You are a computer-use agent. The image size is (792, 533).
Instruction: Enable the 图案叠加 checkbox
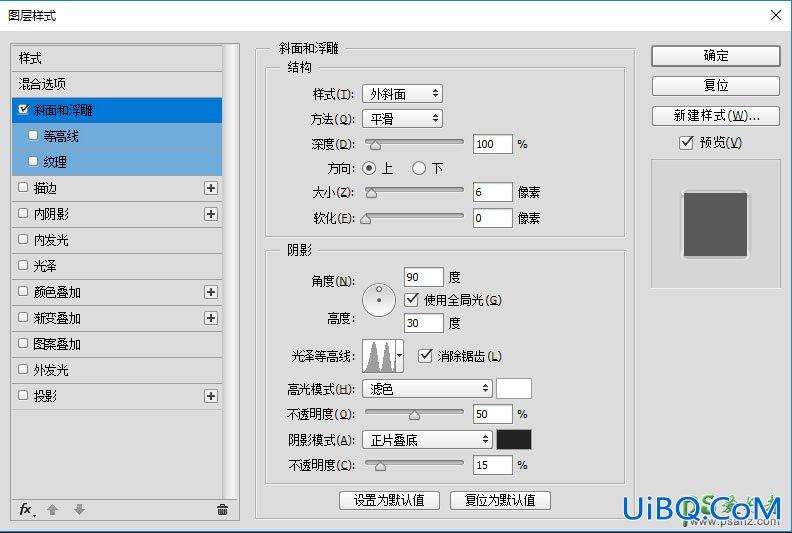click(x=23, y=343)
